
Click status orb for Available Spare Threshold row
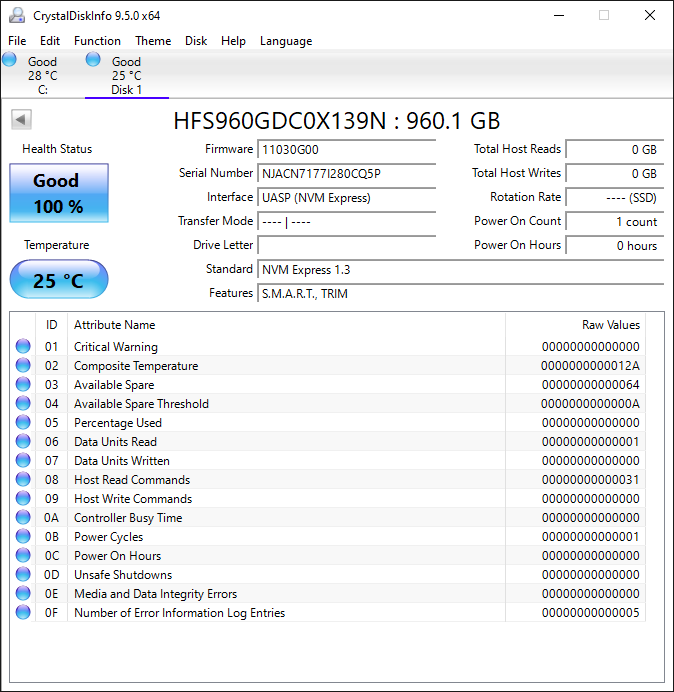(x=23, y=403)
